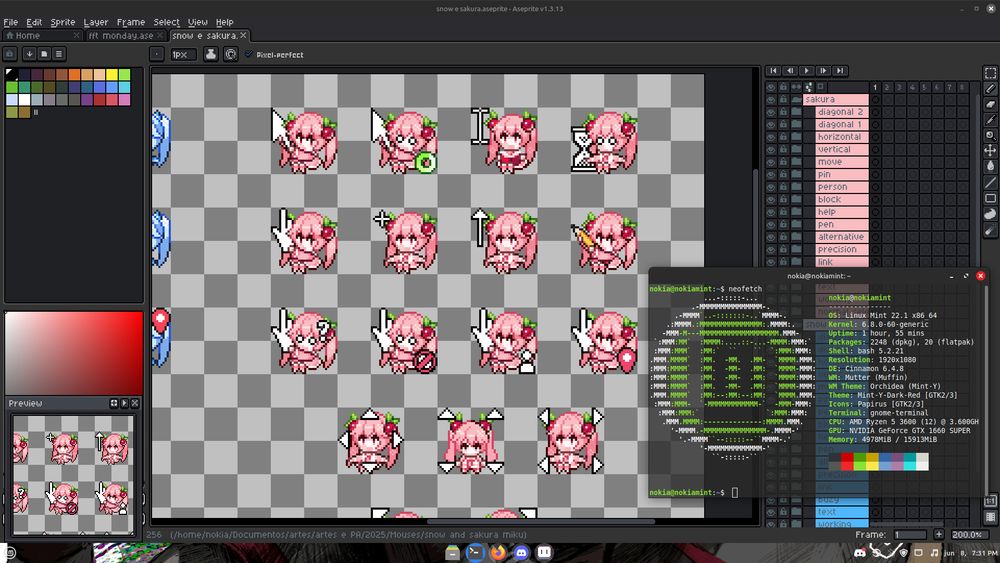1000x563 pixels.
Task: Close the snow e sakura tab
Action: point(243,36)
